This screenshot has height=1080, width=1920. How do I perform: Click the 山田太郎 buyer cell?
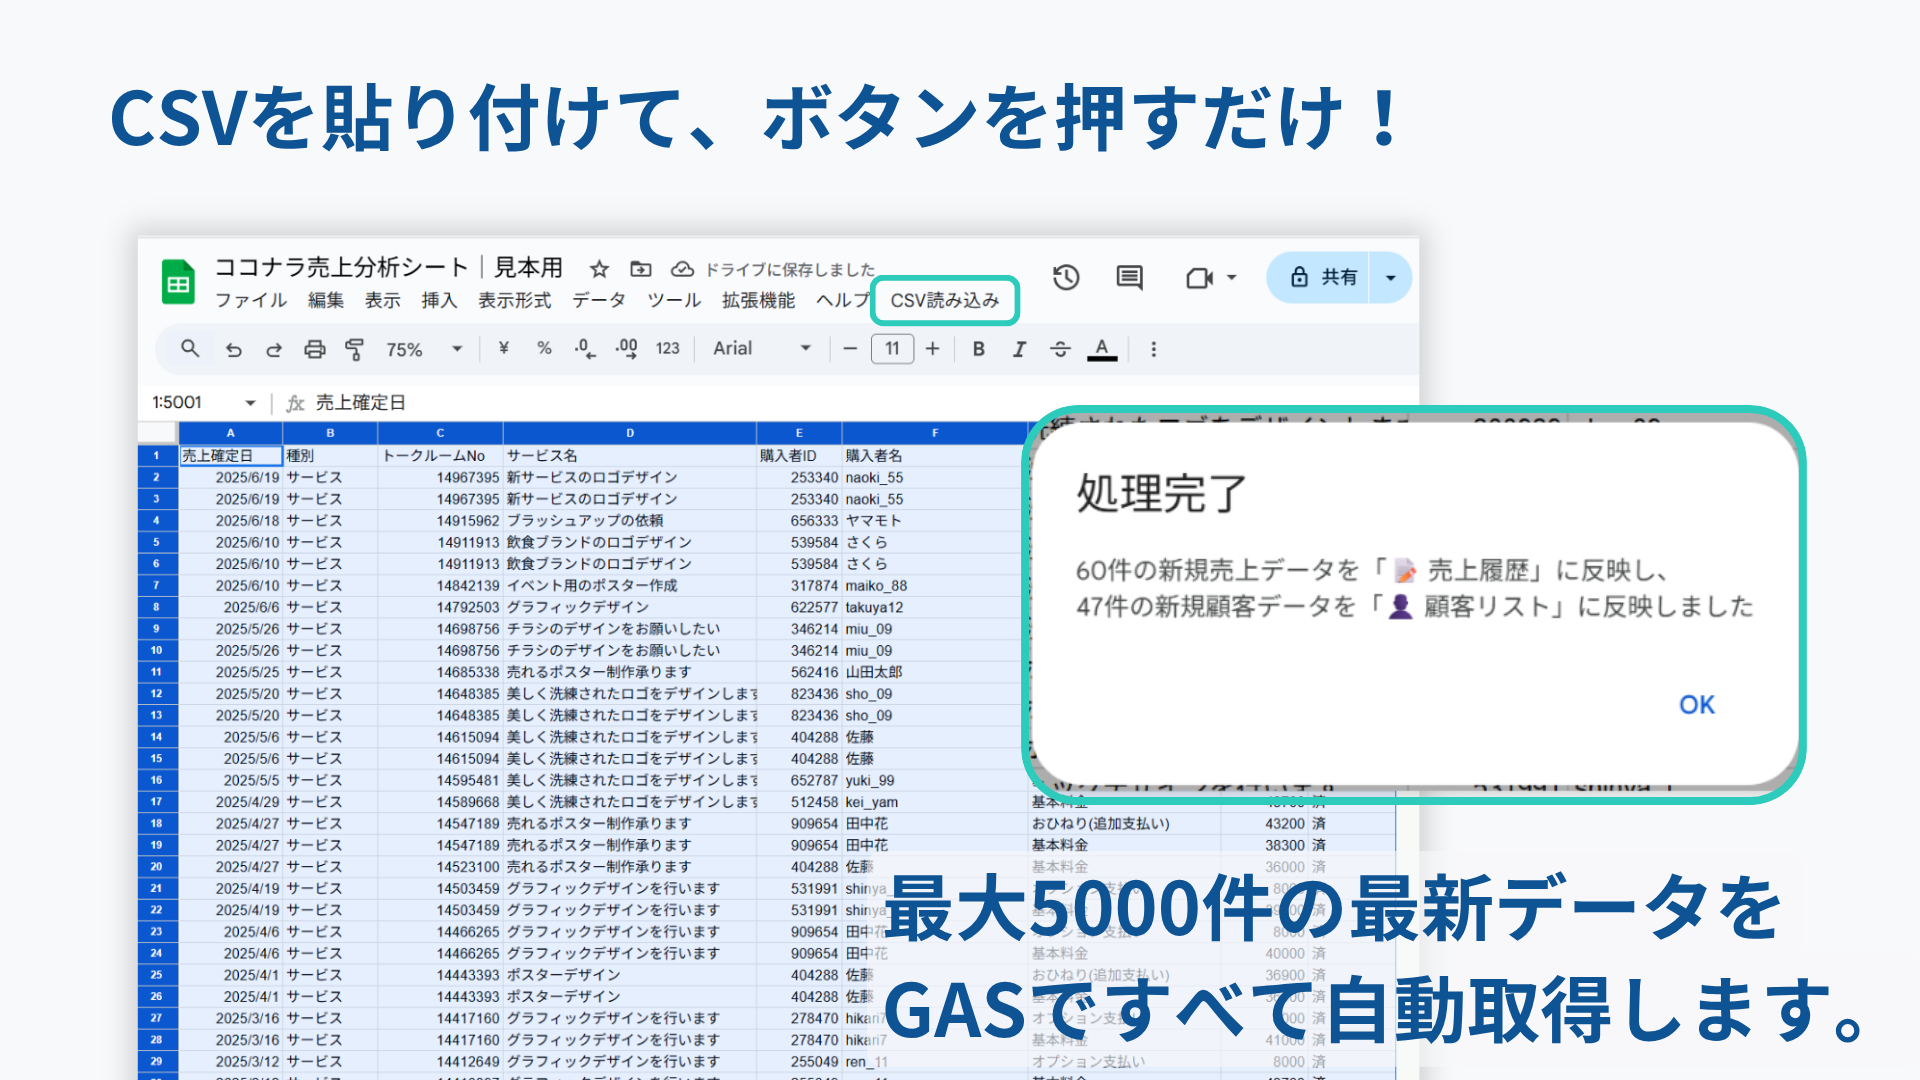point(935,672)
